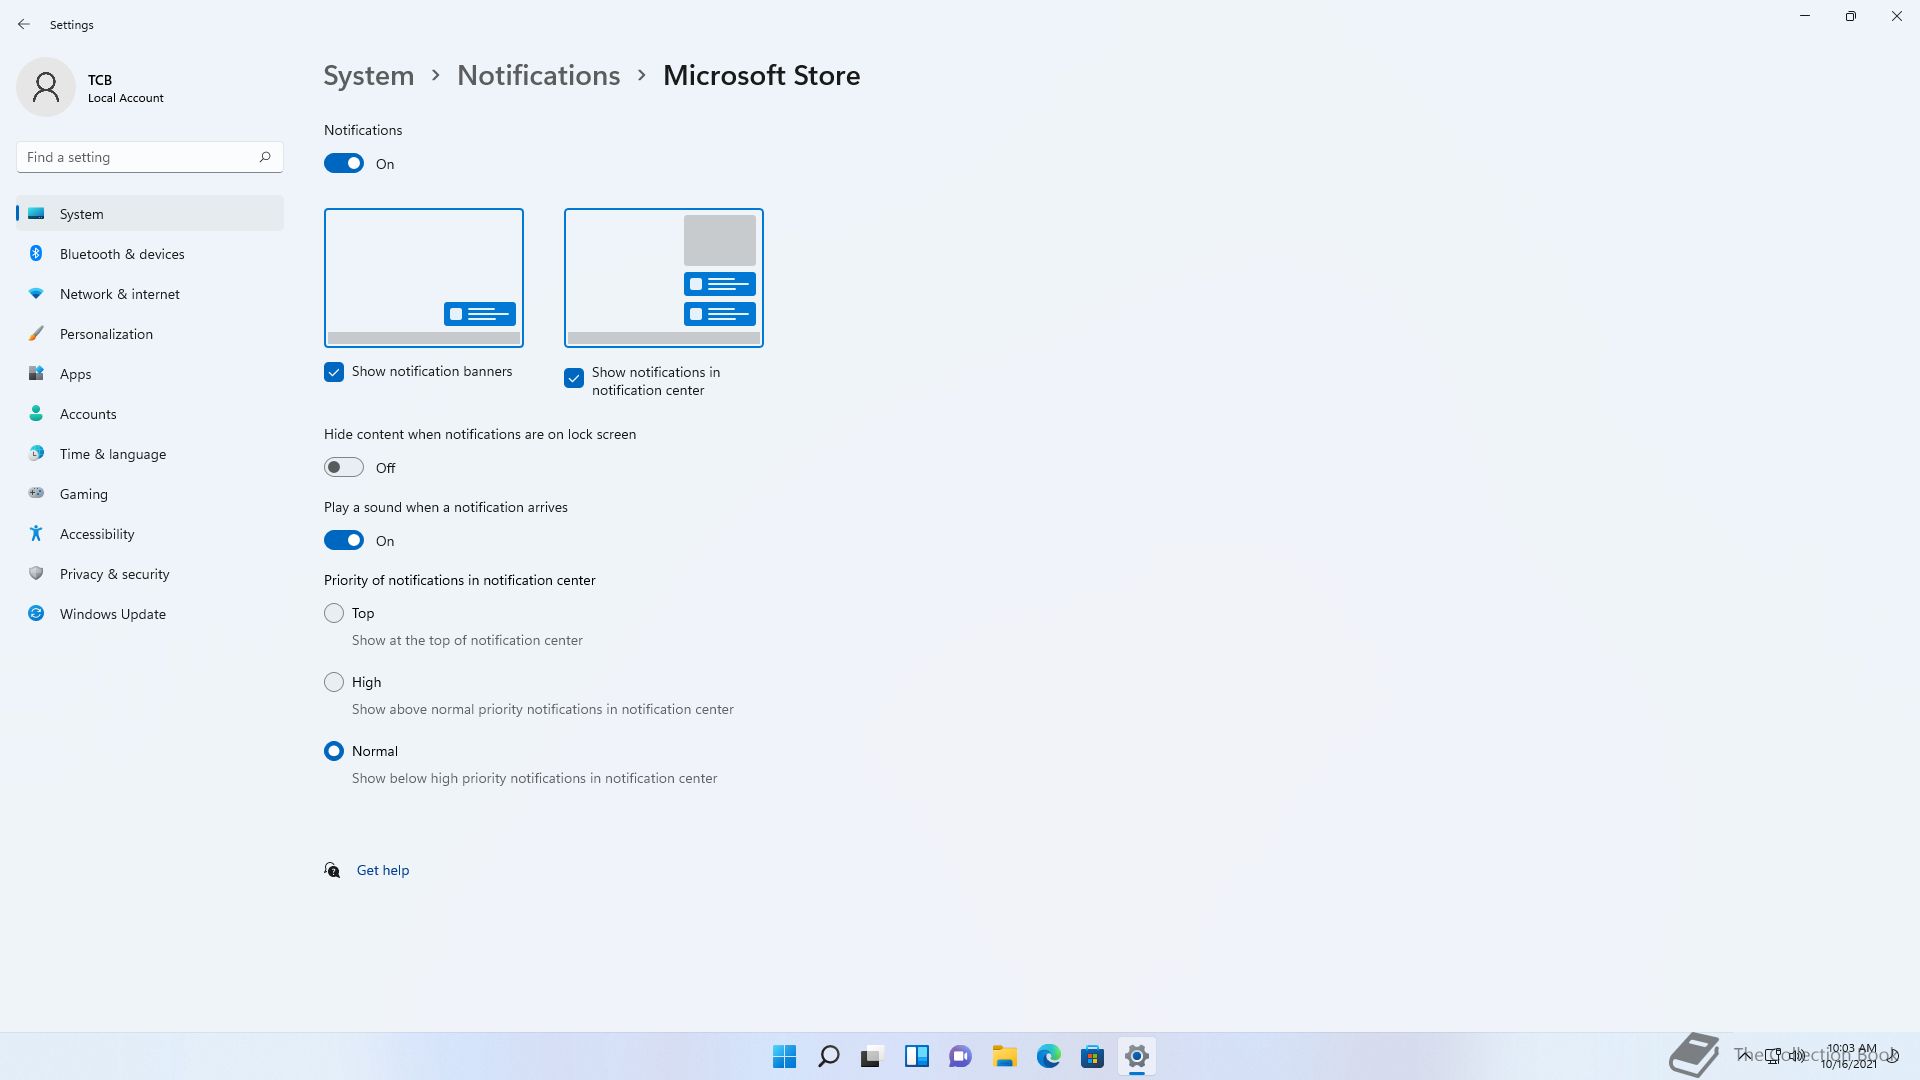Click the Microsoft Store page title

pyautogui.click(x=762, y=76)
